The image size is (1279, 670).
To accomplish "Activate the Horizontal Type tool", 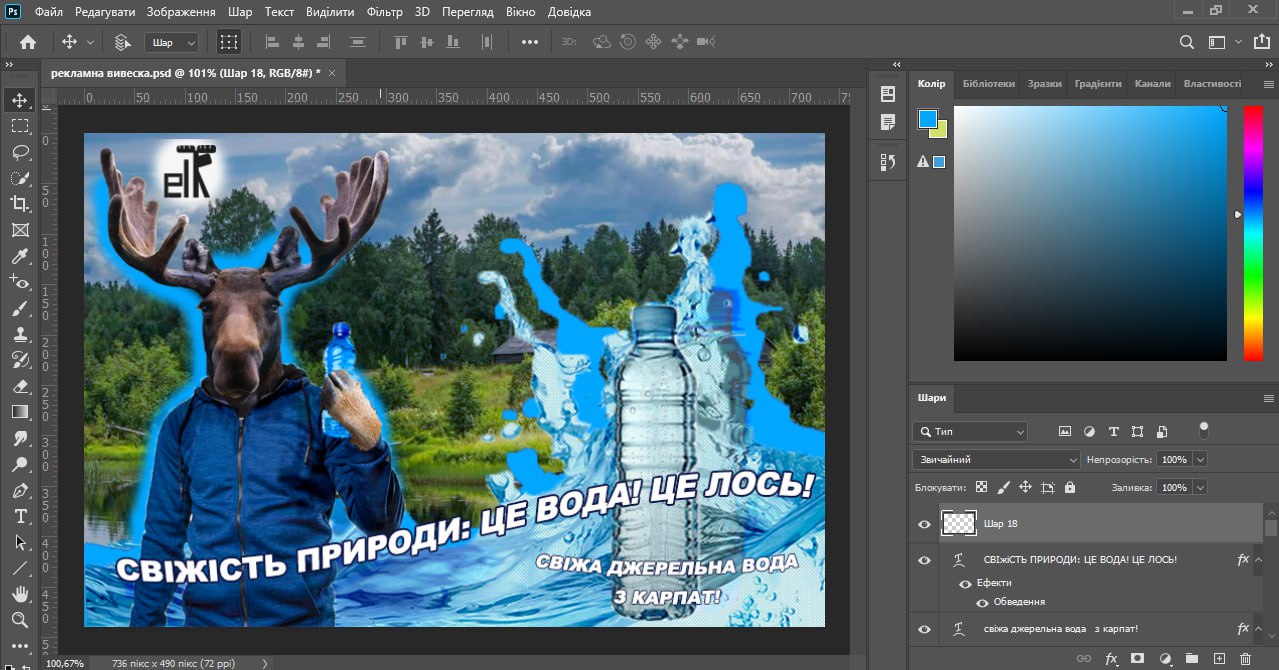I will pyautogui.click(x=19, y=516).
